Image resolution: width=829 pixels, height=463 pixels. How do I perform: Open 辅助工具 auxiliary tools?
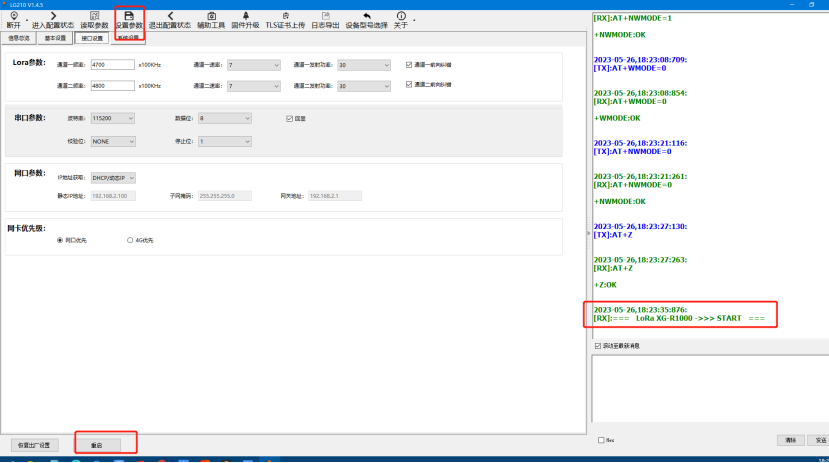coord(211,16)
